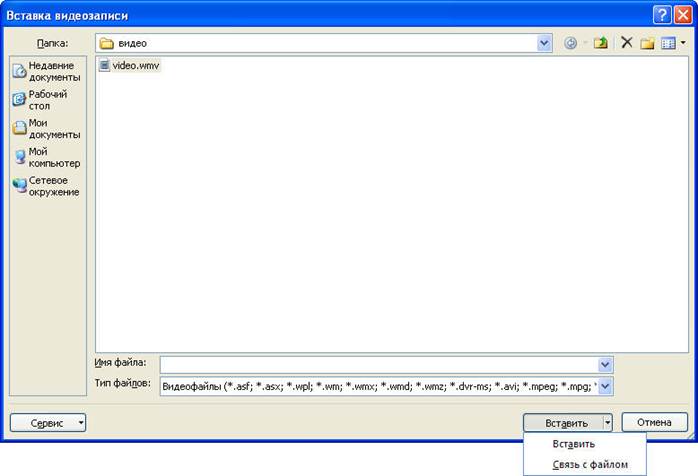
Task: Click the Имя файла input field
Action: coord(379,365)
